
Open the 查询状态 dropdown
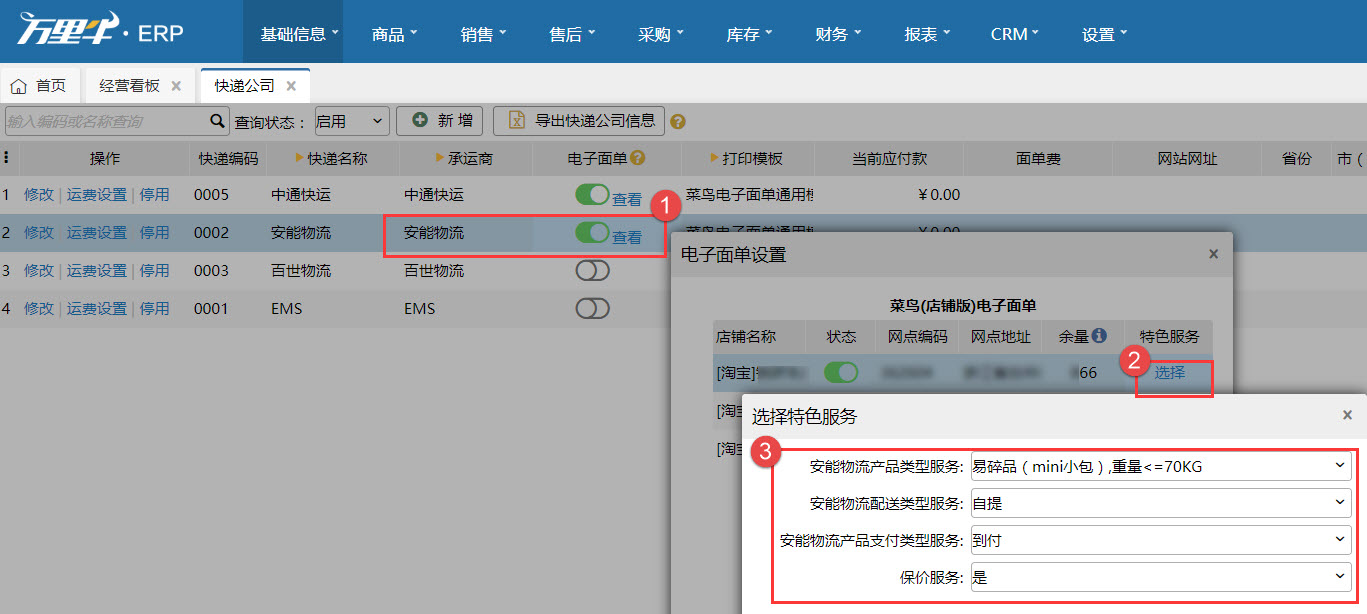coord(352,121)
